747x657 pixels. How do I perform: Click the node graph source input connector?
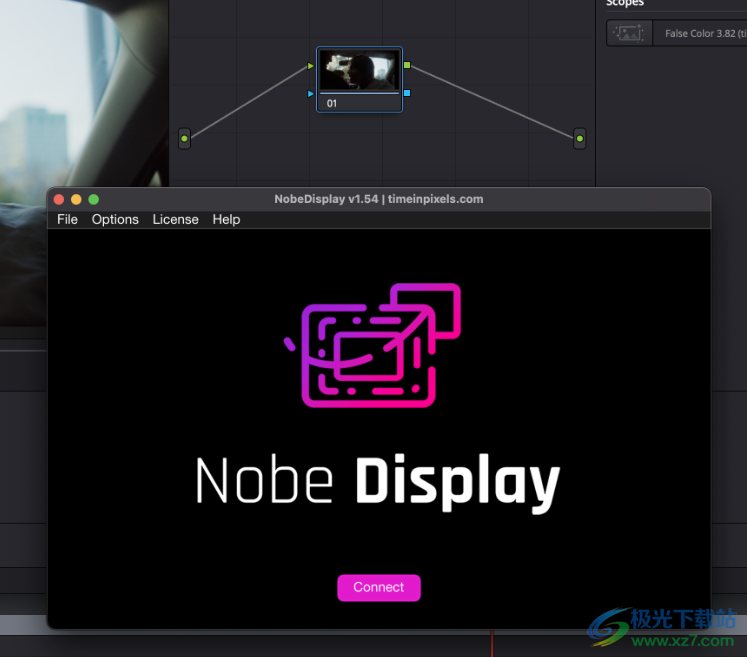(x=184, y=139)
